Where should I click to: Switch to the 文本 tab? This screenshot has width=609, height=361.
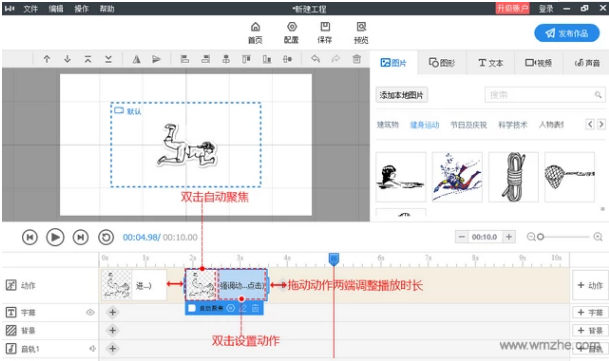click(491, 63)
